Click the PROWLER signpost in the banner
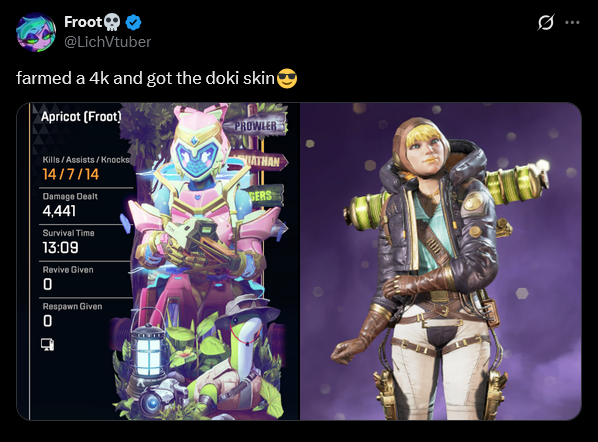The image size is (598, 442). click(255, 126)
